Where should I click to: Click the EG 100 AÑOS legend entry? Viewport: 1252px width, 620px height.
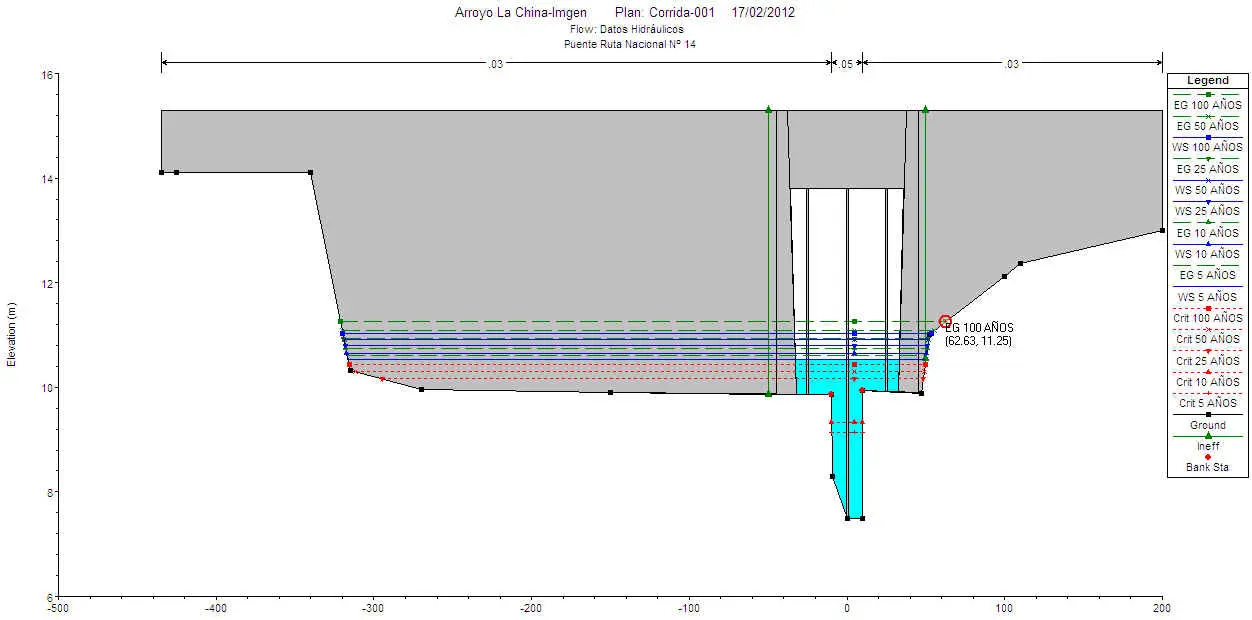point(1207,104)
